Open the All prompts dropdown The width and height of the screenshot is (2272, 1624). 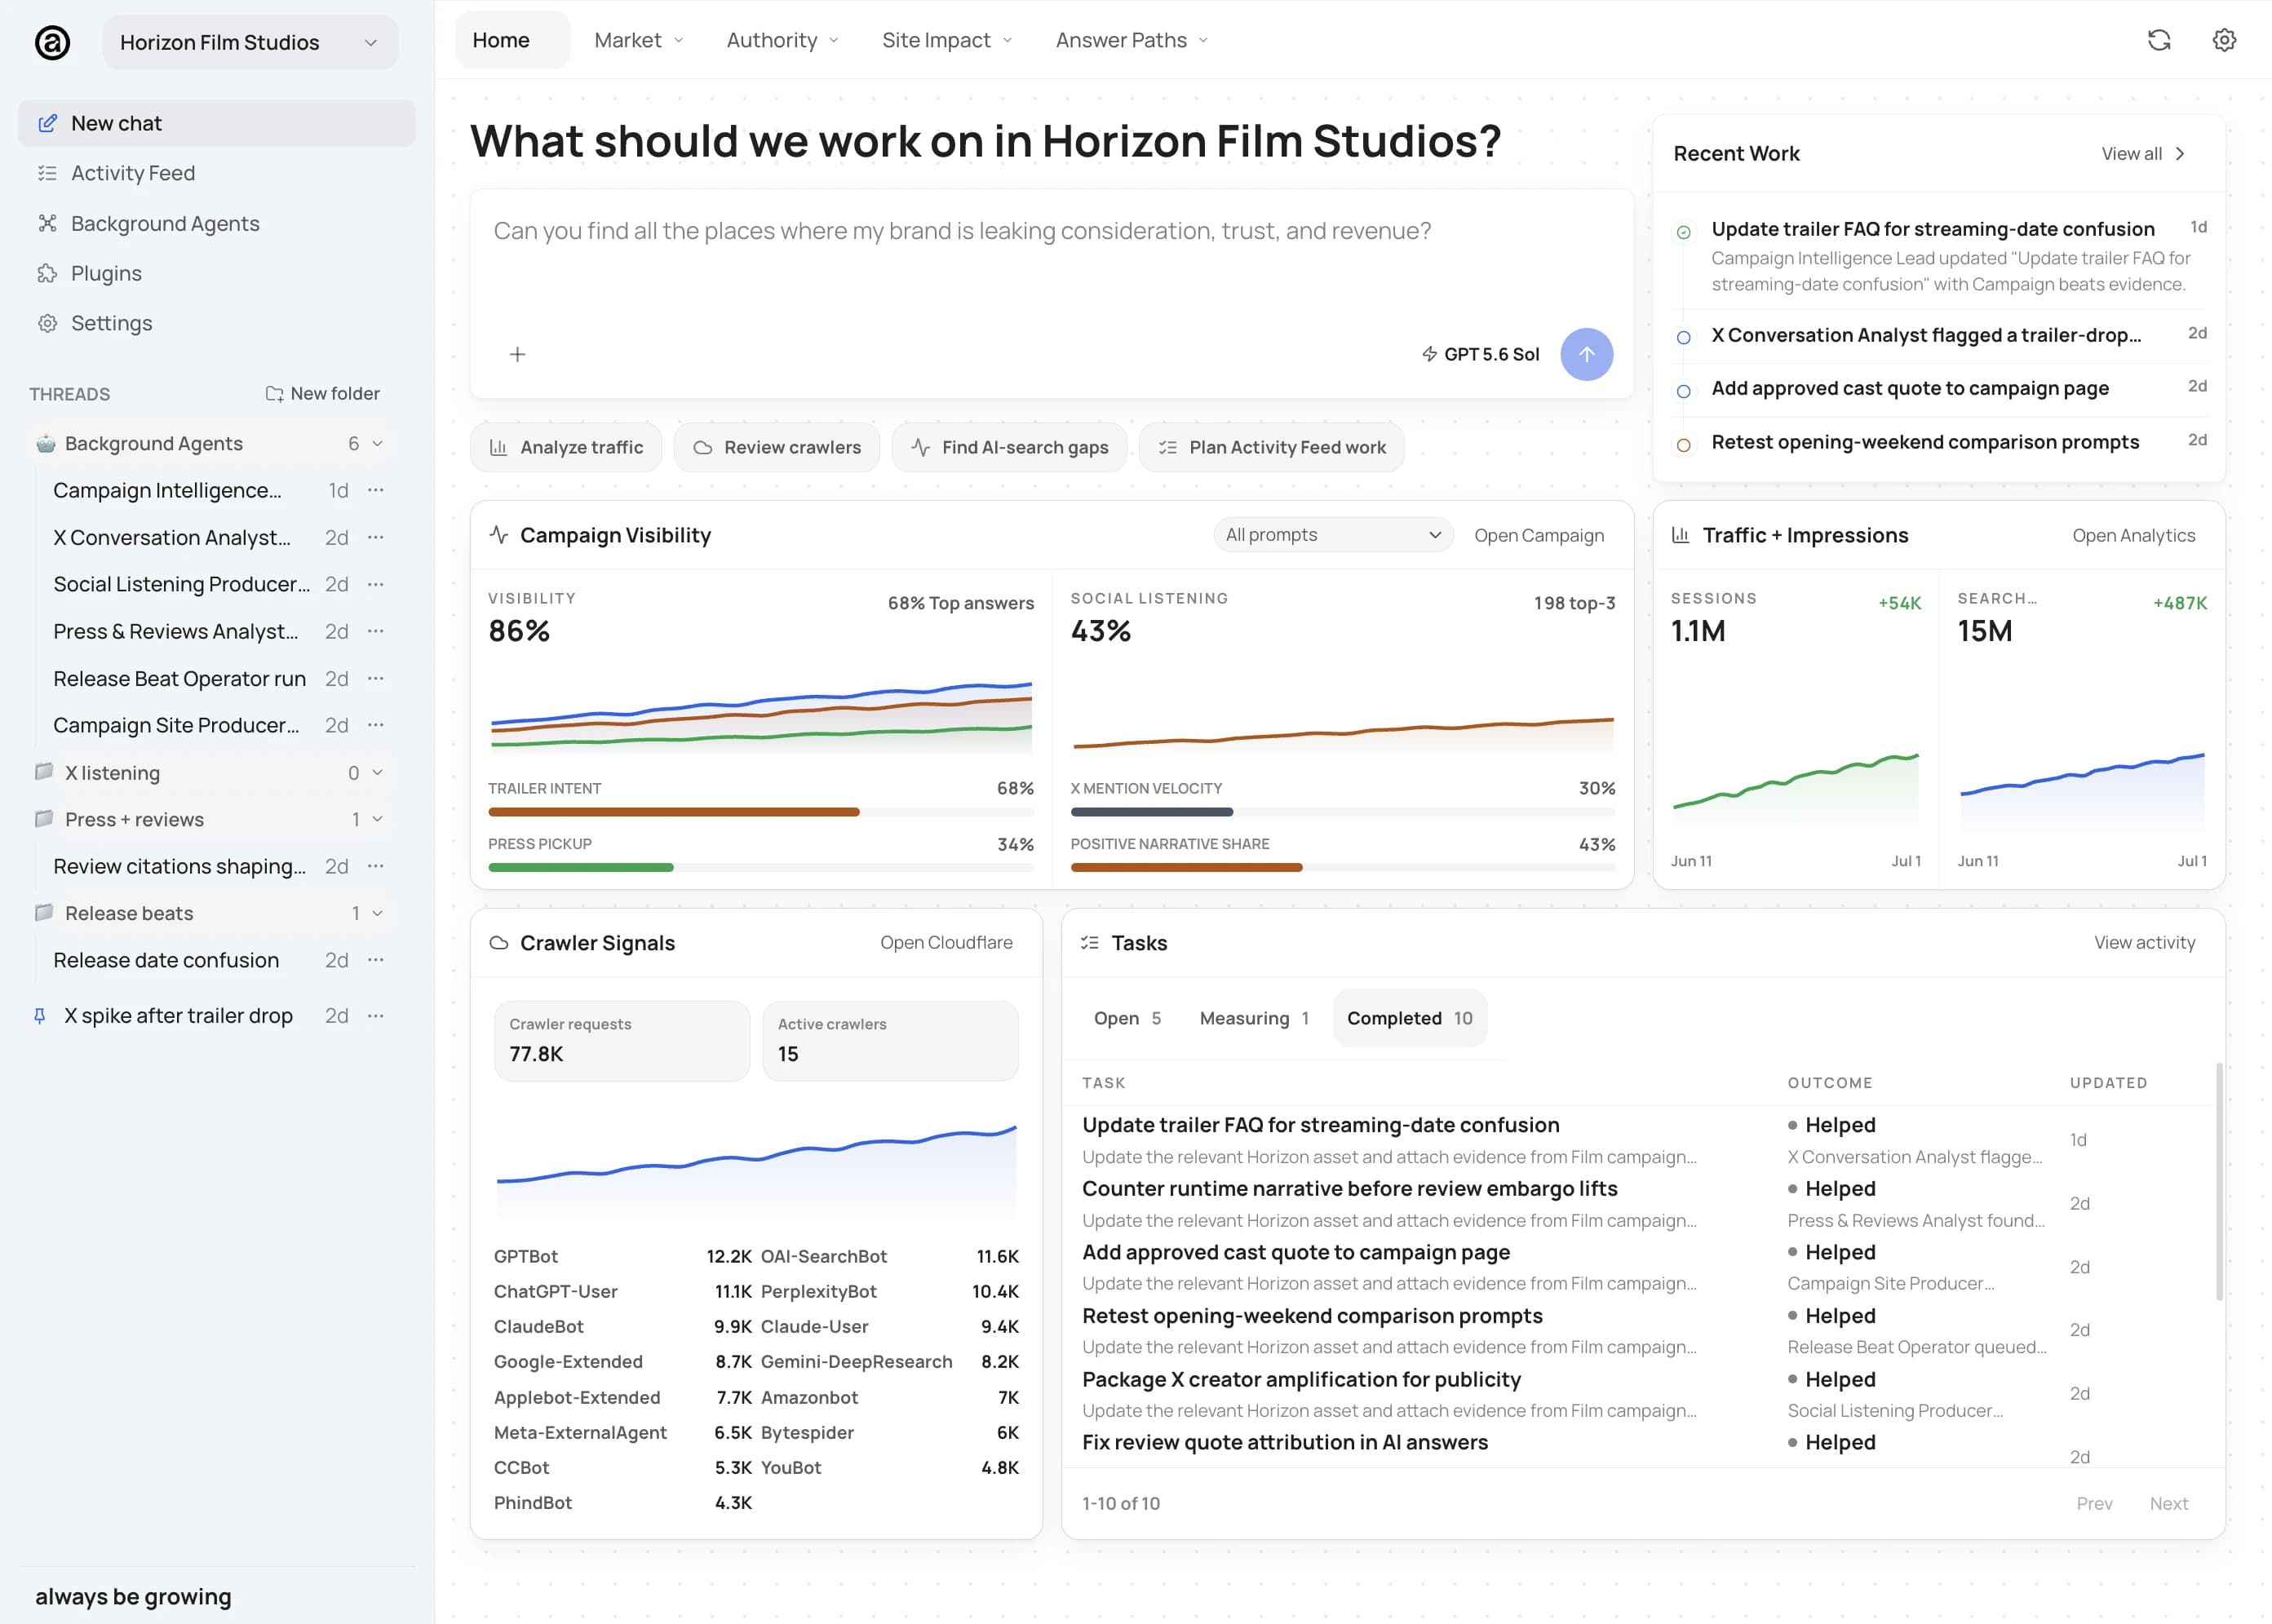point(1333,535)
